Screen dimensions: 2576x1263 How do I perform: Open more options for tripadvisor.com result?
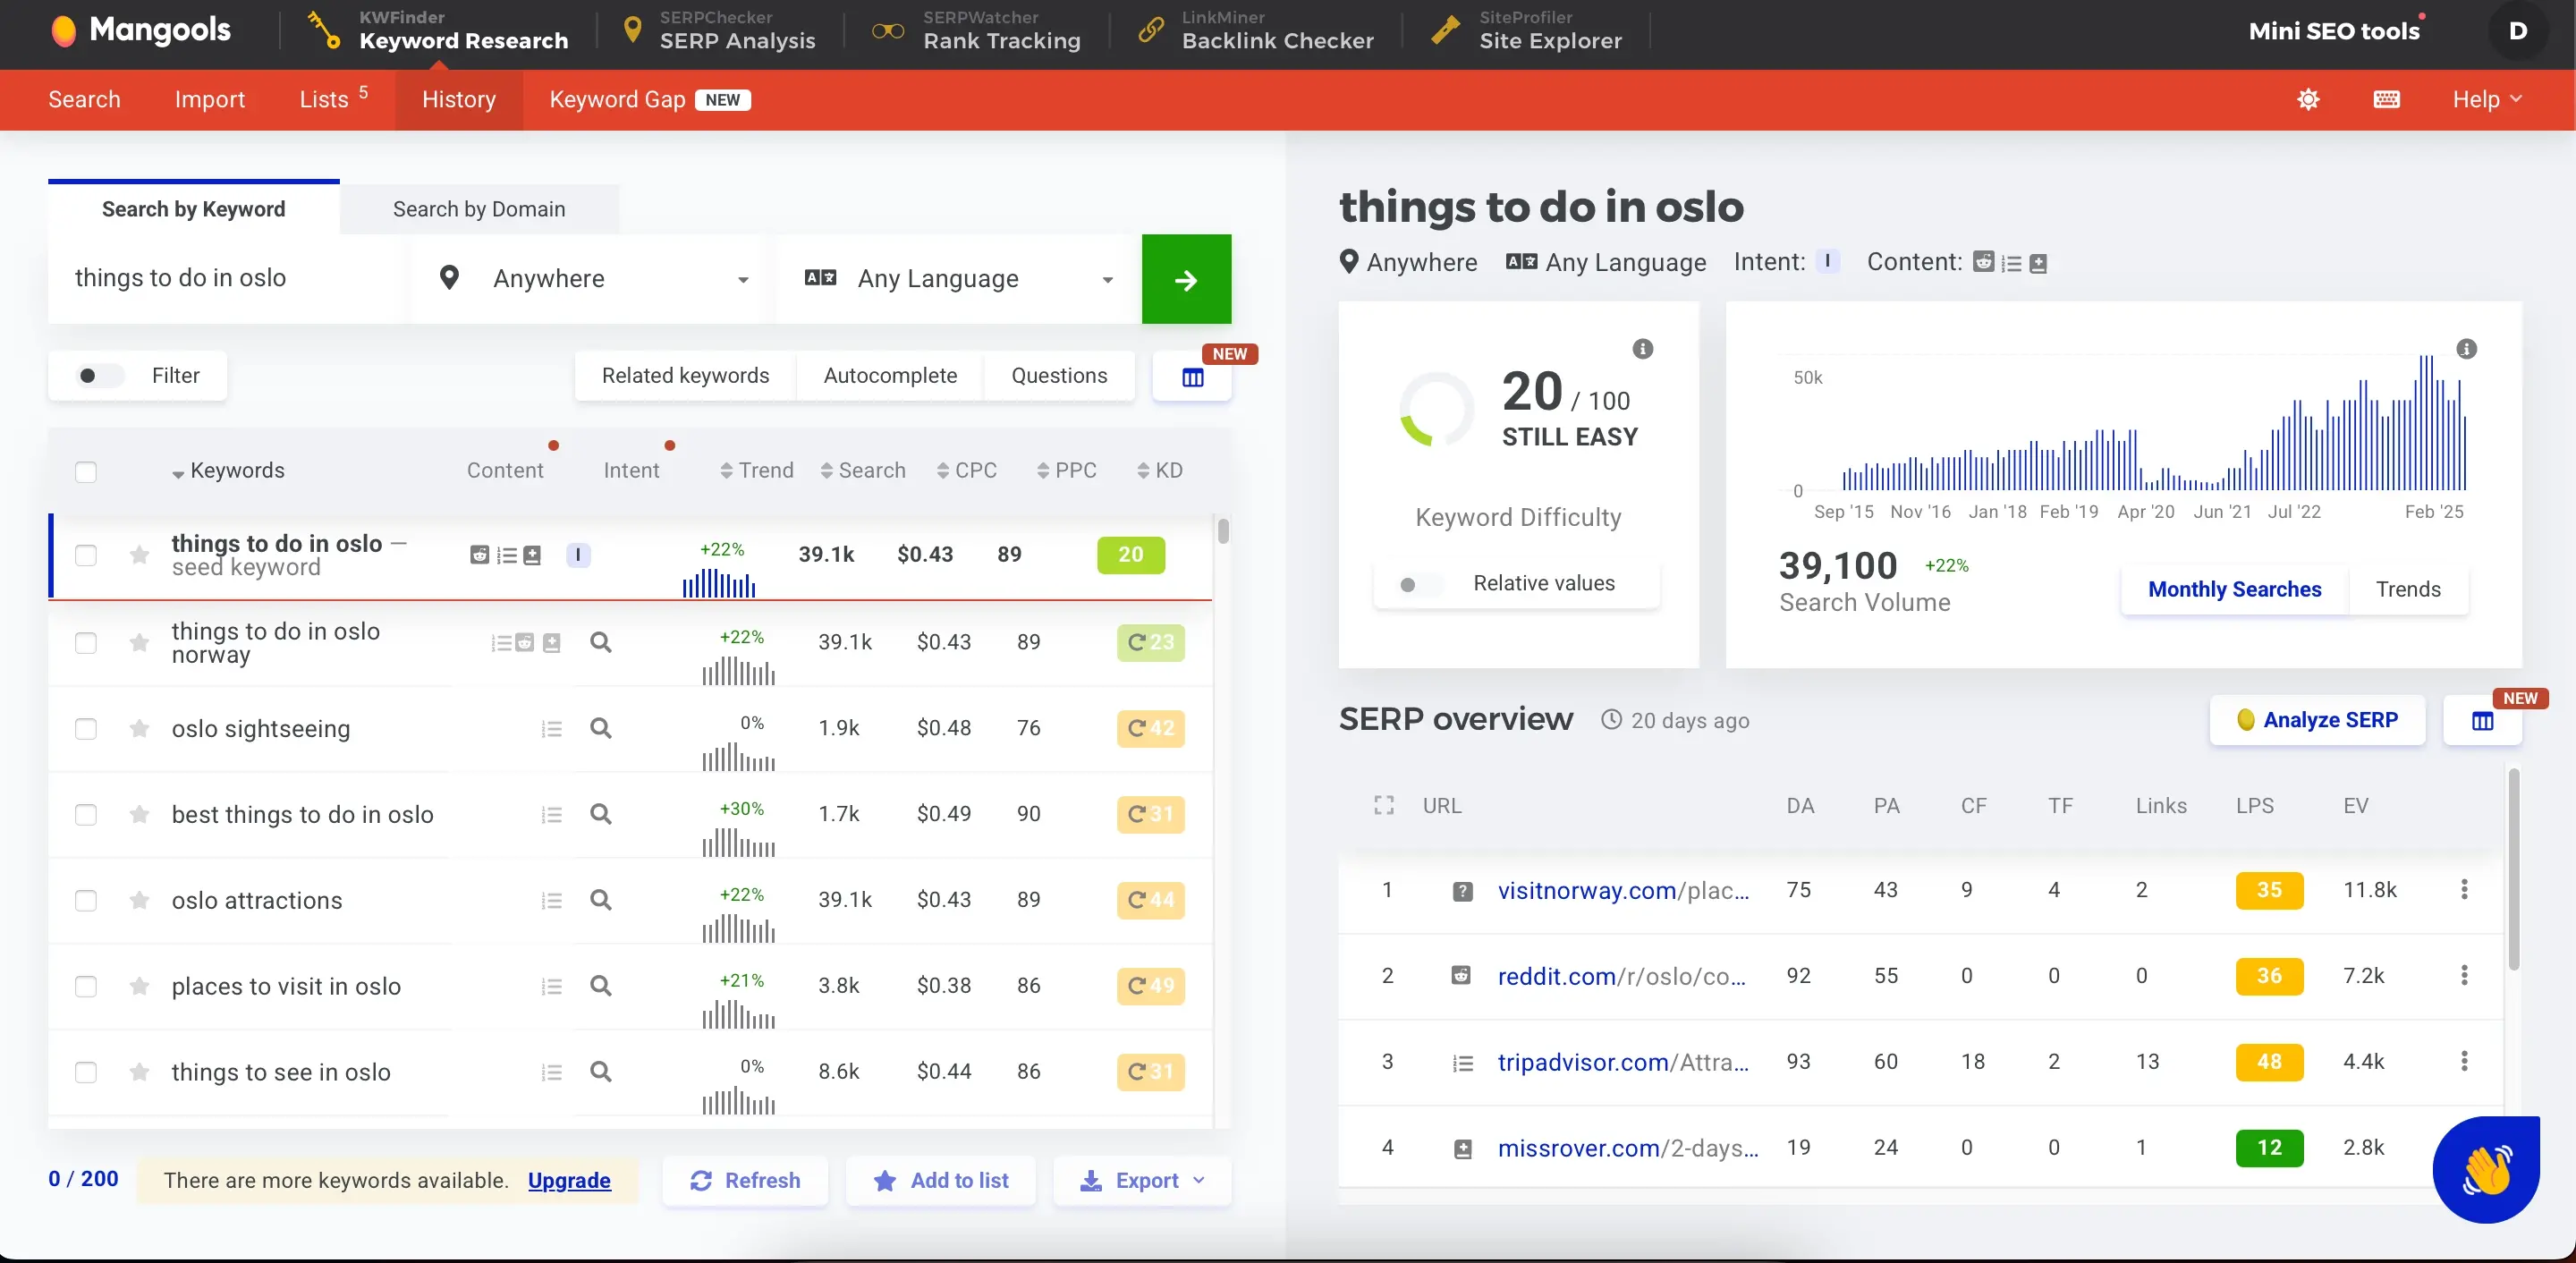click(x=2464, y=1061)
